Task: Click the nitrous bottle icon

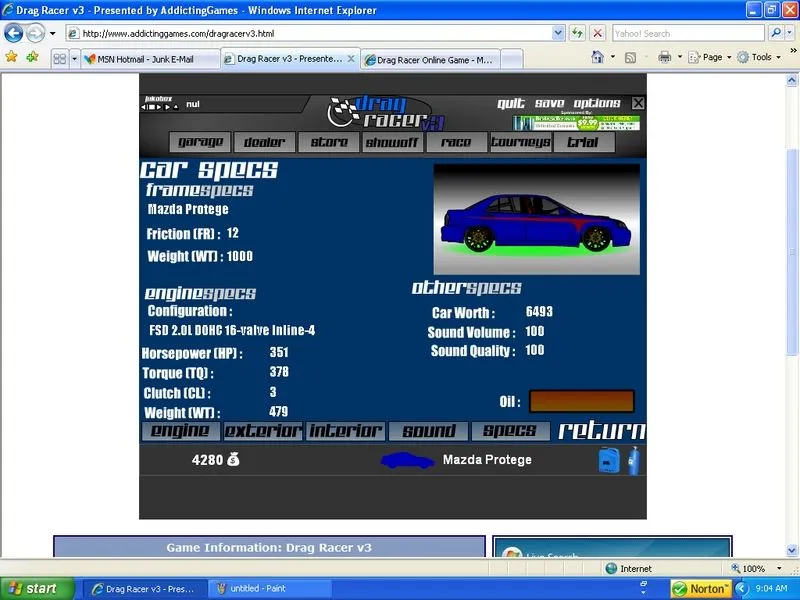Action: (x=632, y=460)
